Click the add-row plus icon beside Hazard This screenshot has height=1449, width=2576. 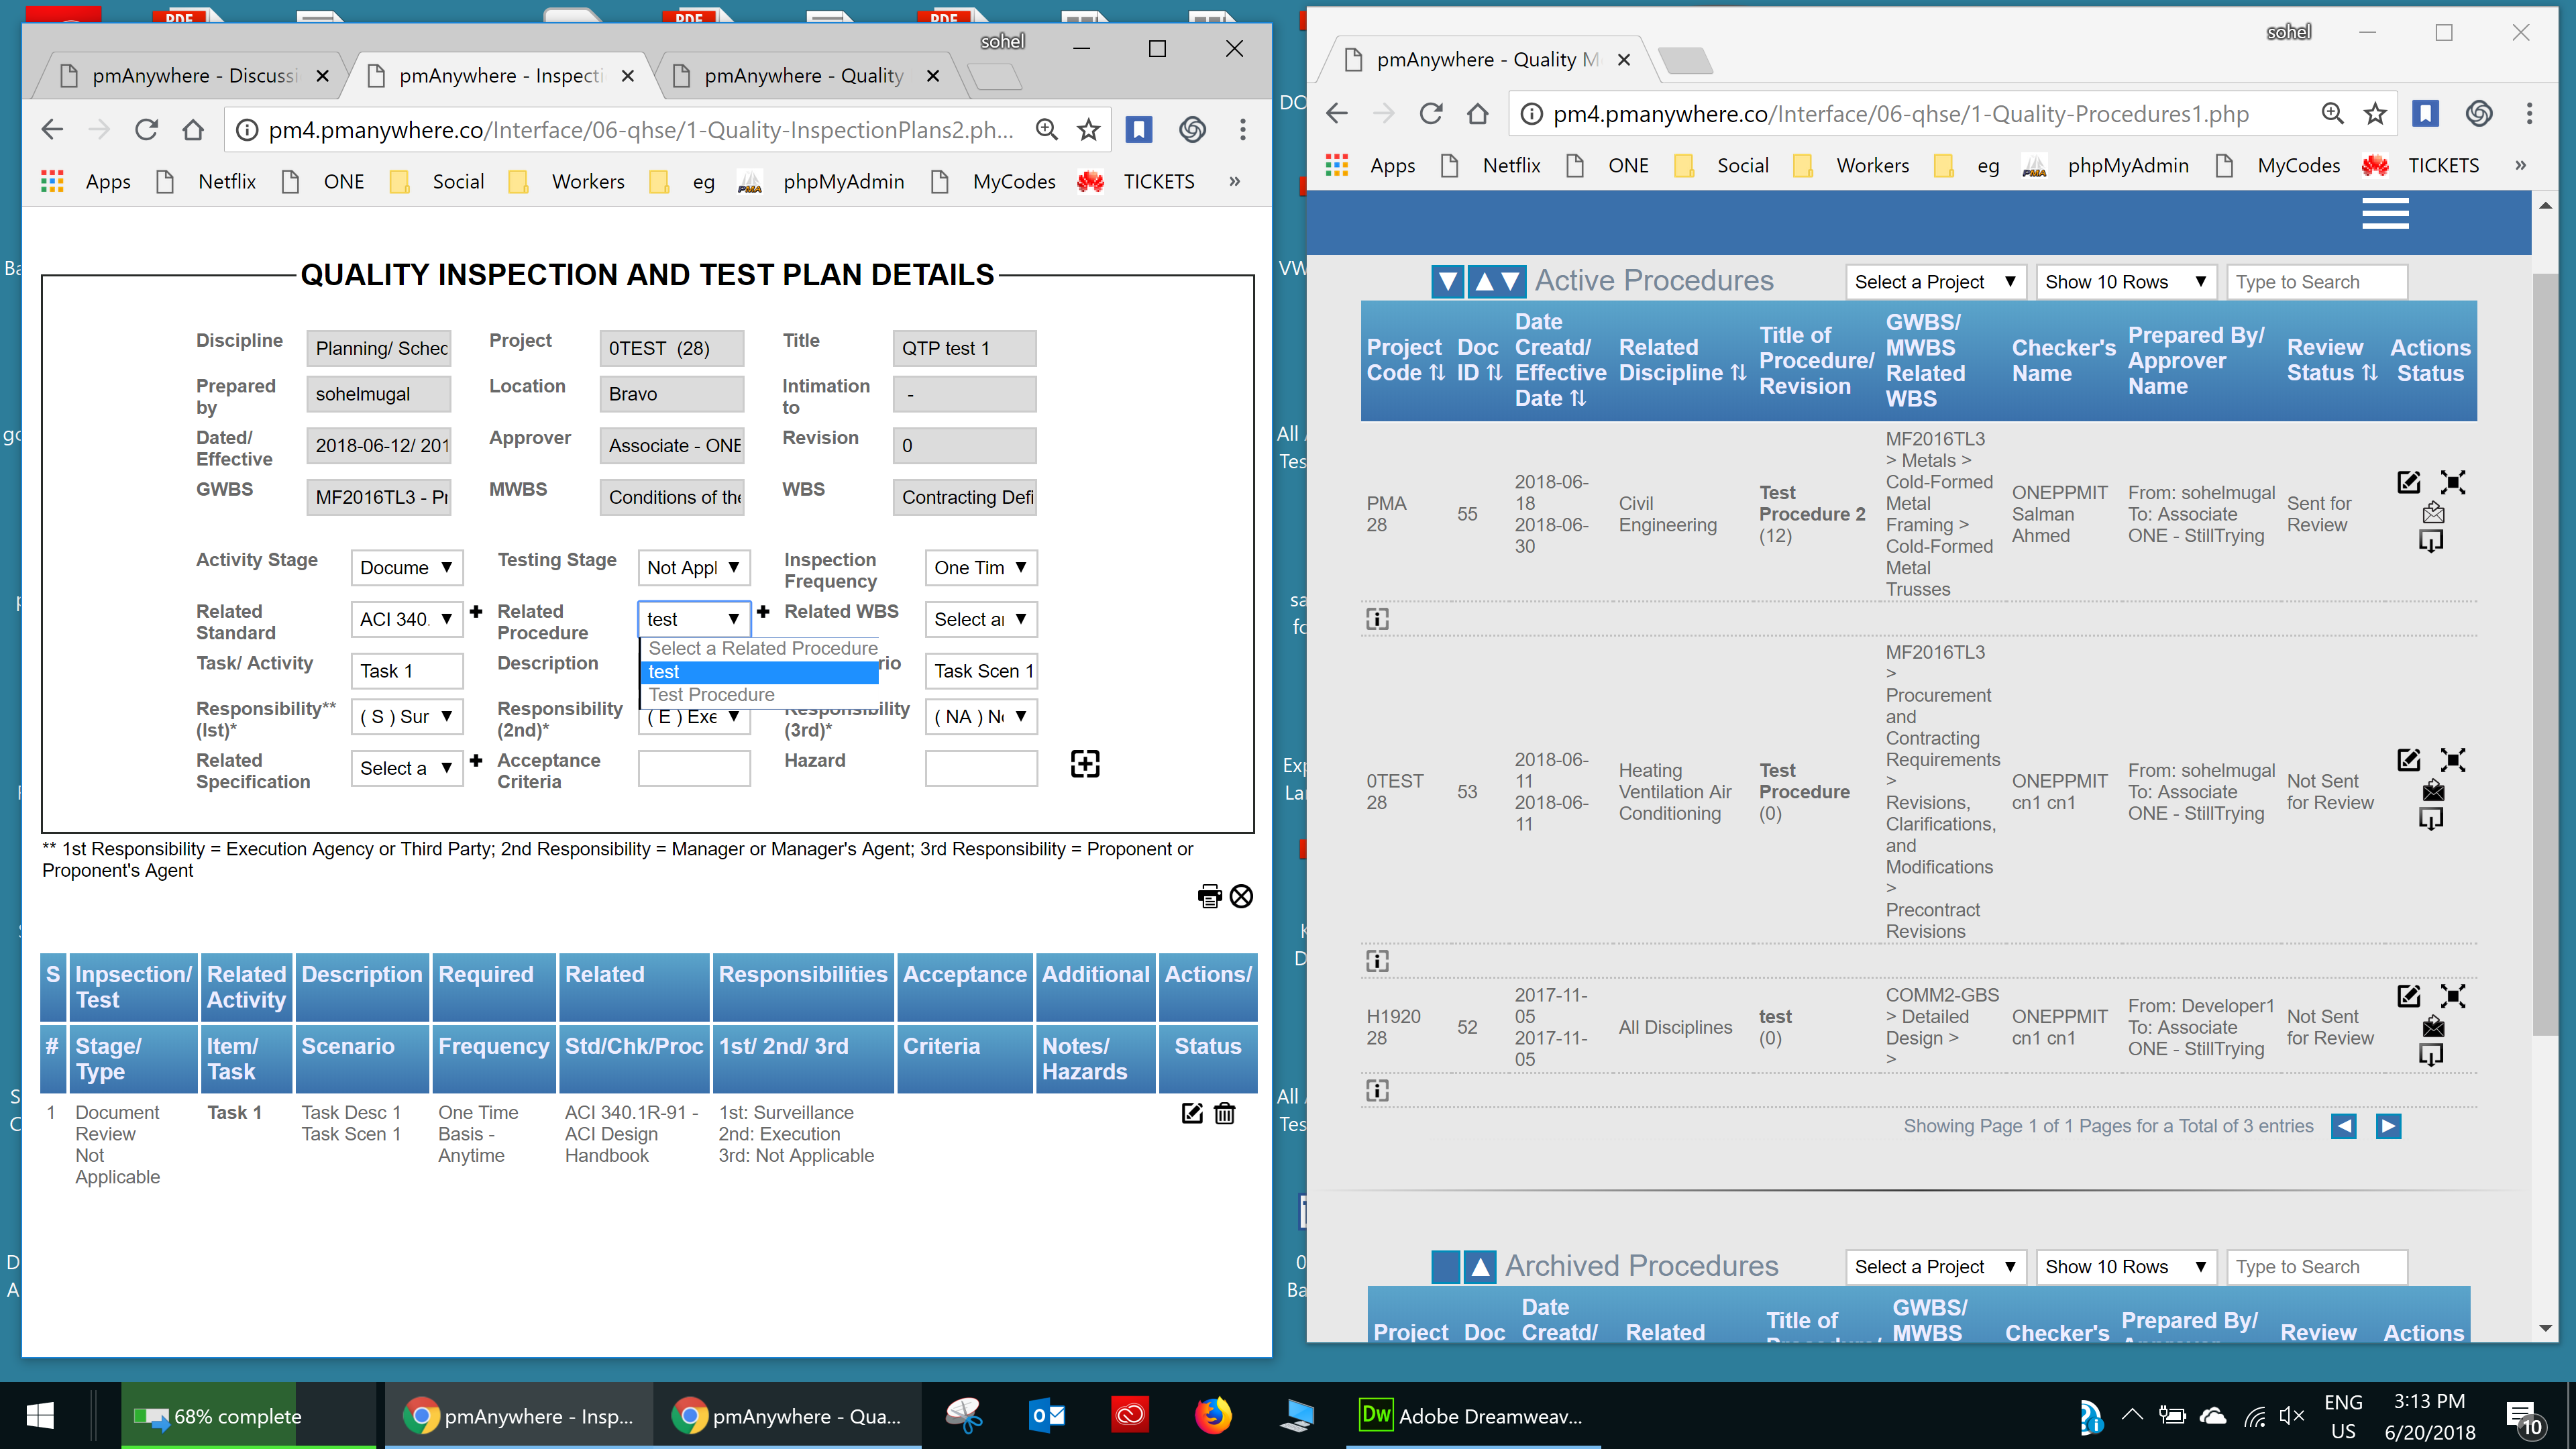click(x=1084, y=764)
